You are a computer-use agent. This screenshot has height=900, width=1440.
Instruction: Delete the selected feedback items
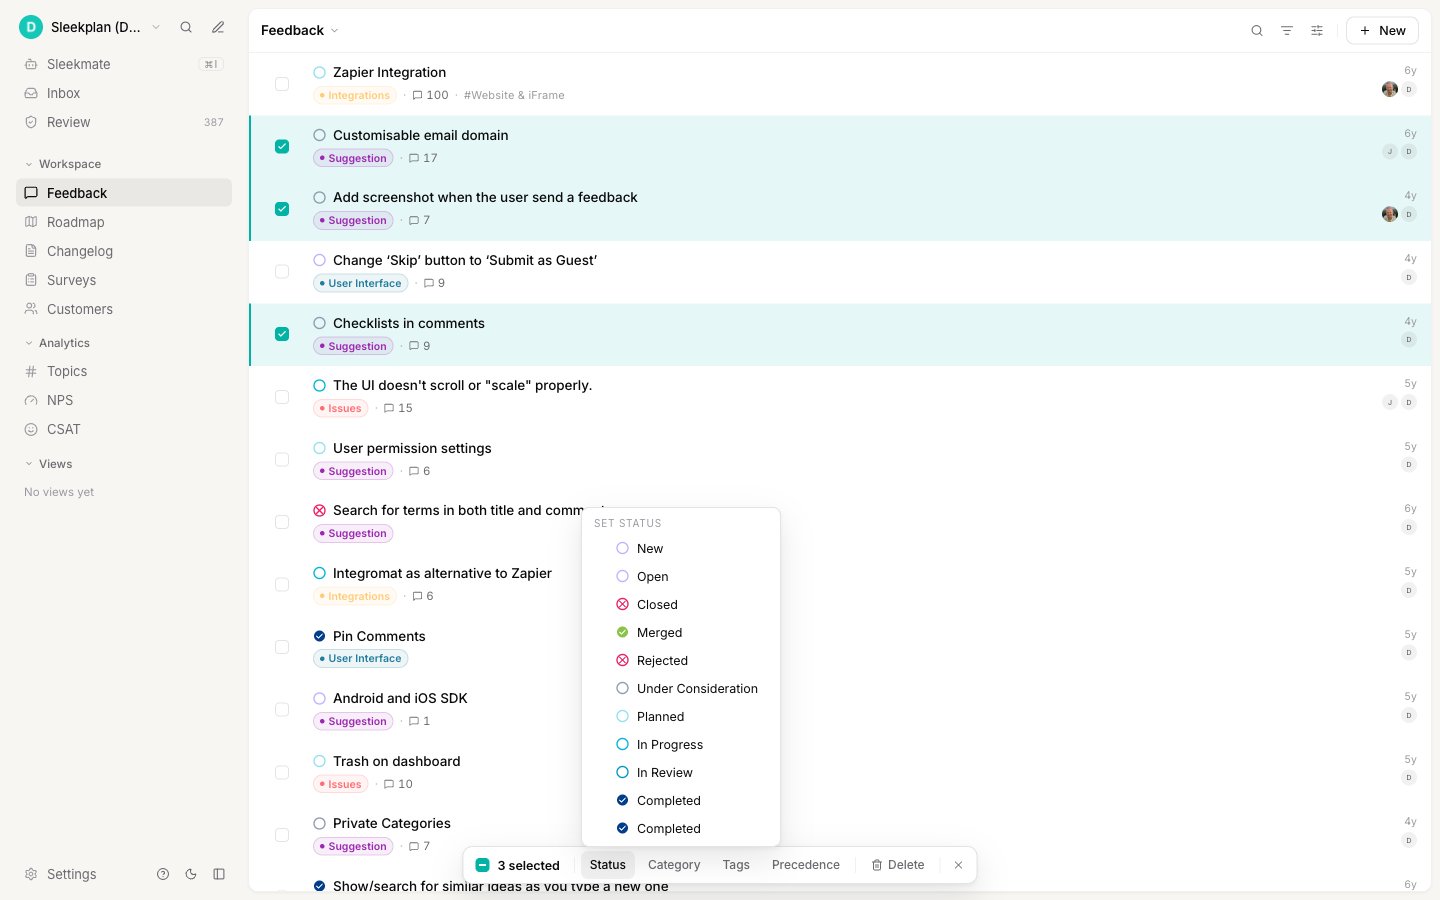(x=898, y=865)
